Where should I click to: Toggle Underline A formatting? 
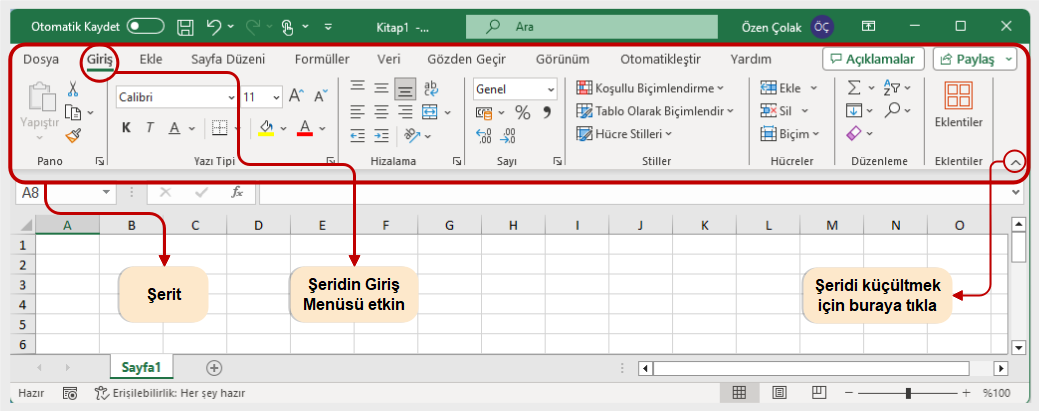coord(174,128)
